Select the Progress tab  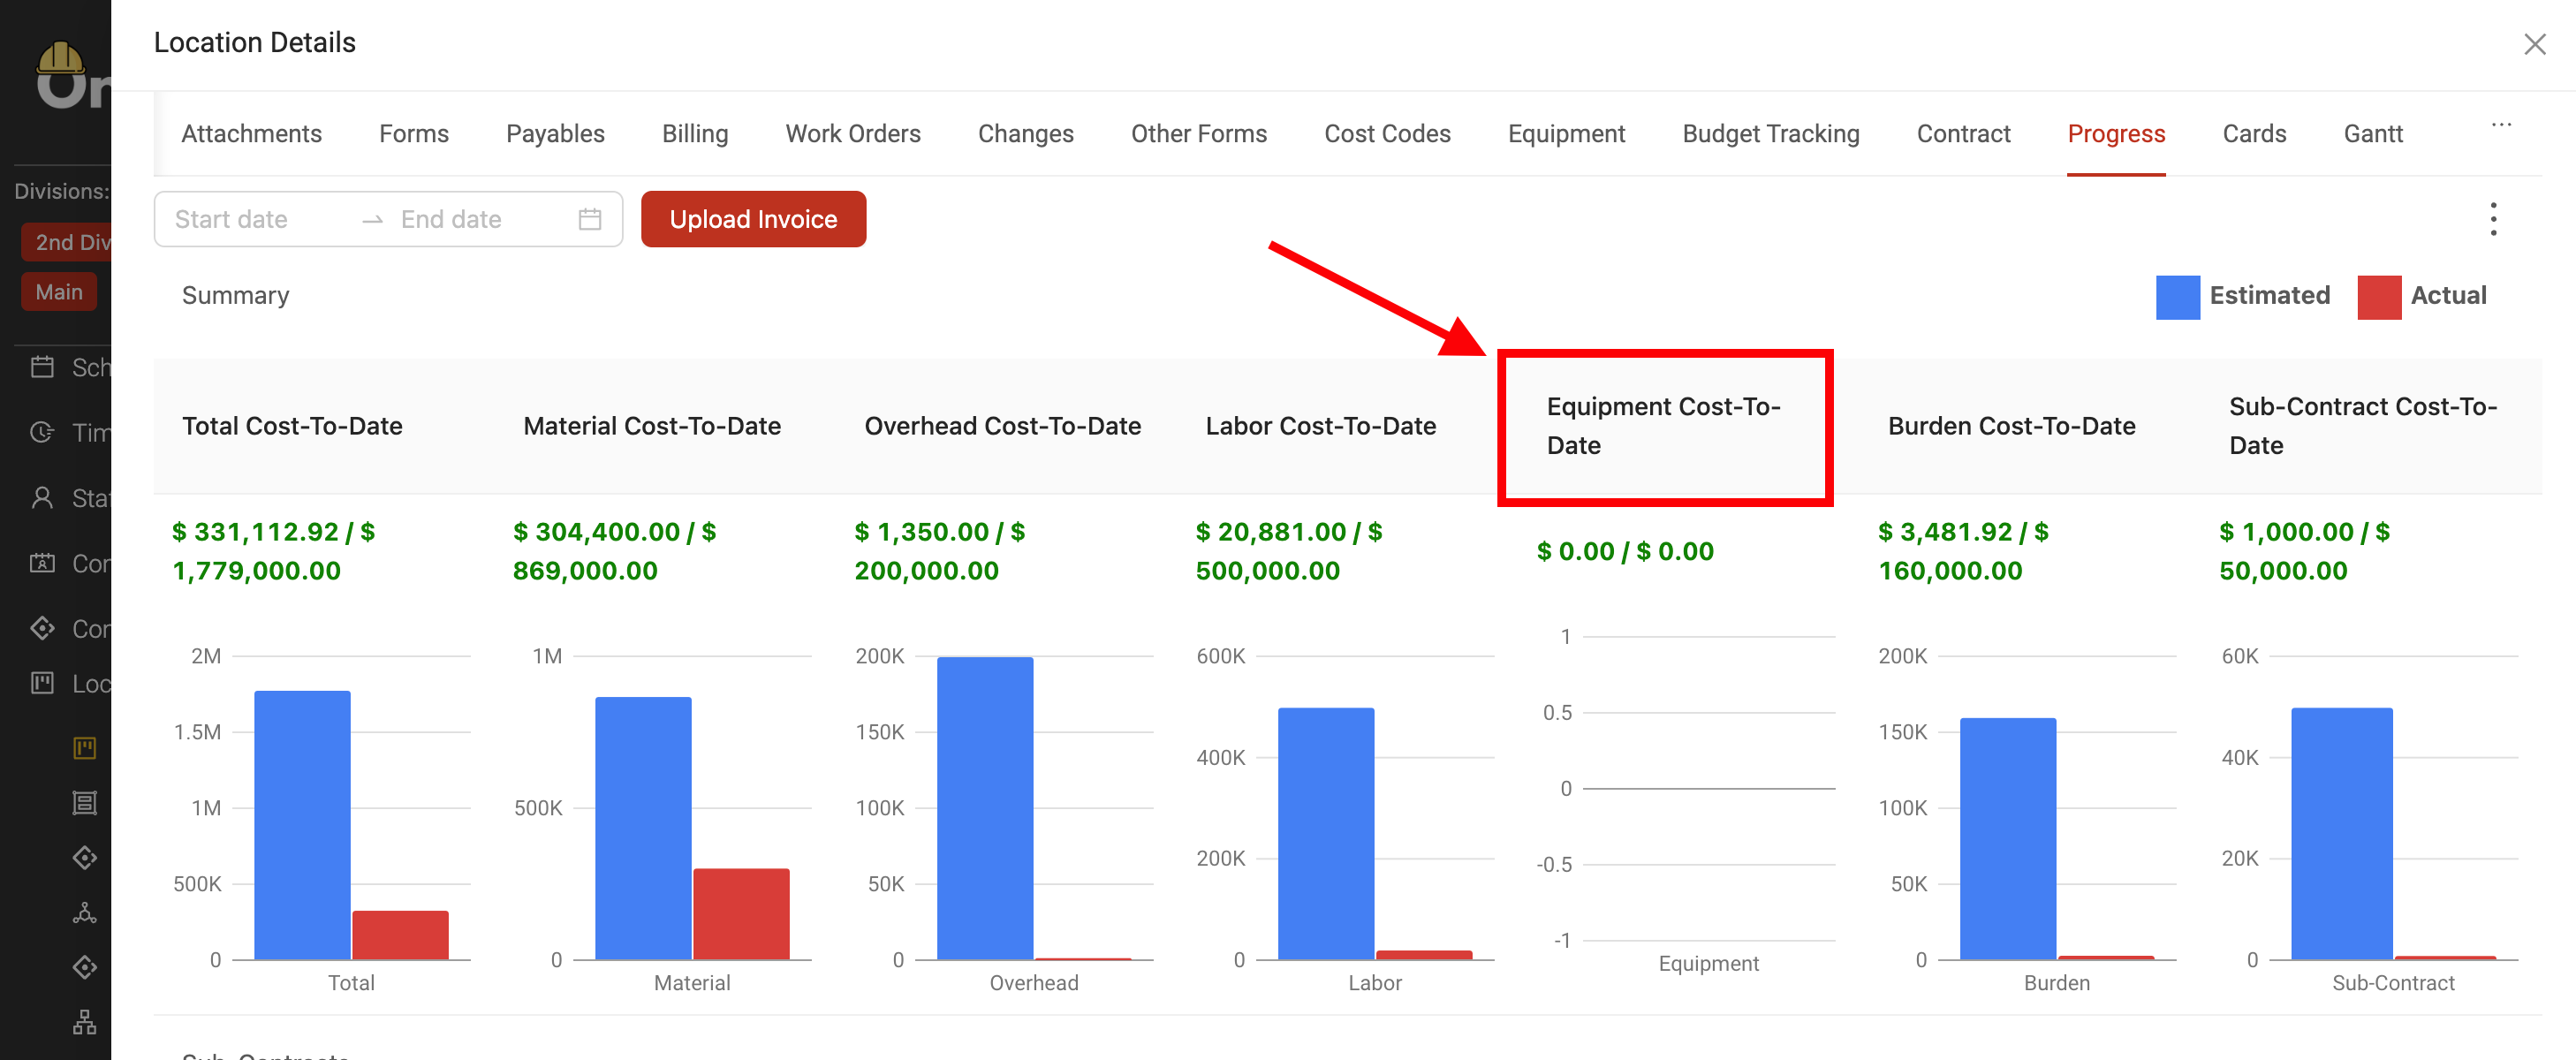2116,134
